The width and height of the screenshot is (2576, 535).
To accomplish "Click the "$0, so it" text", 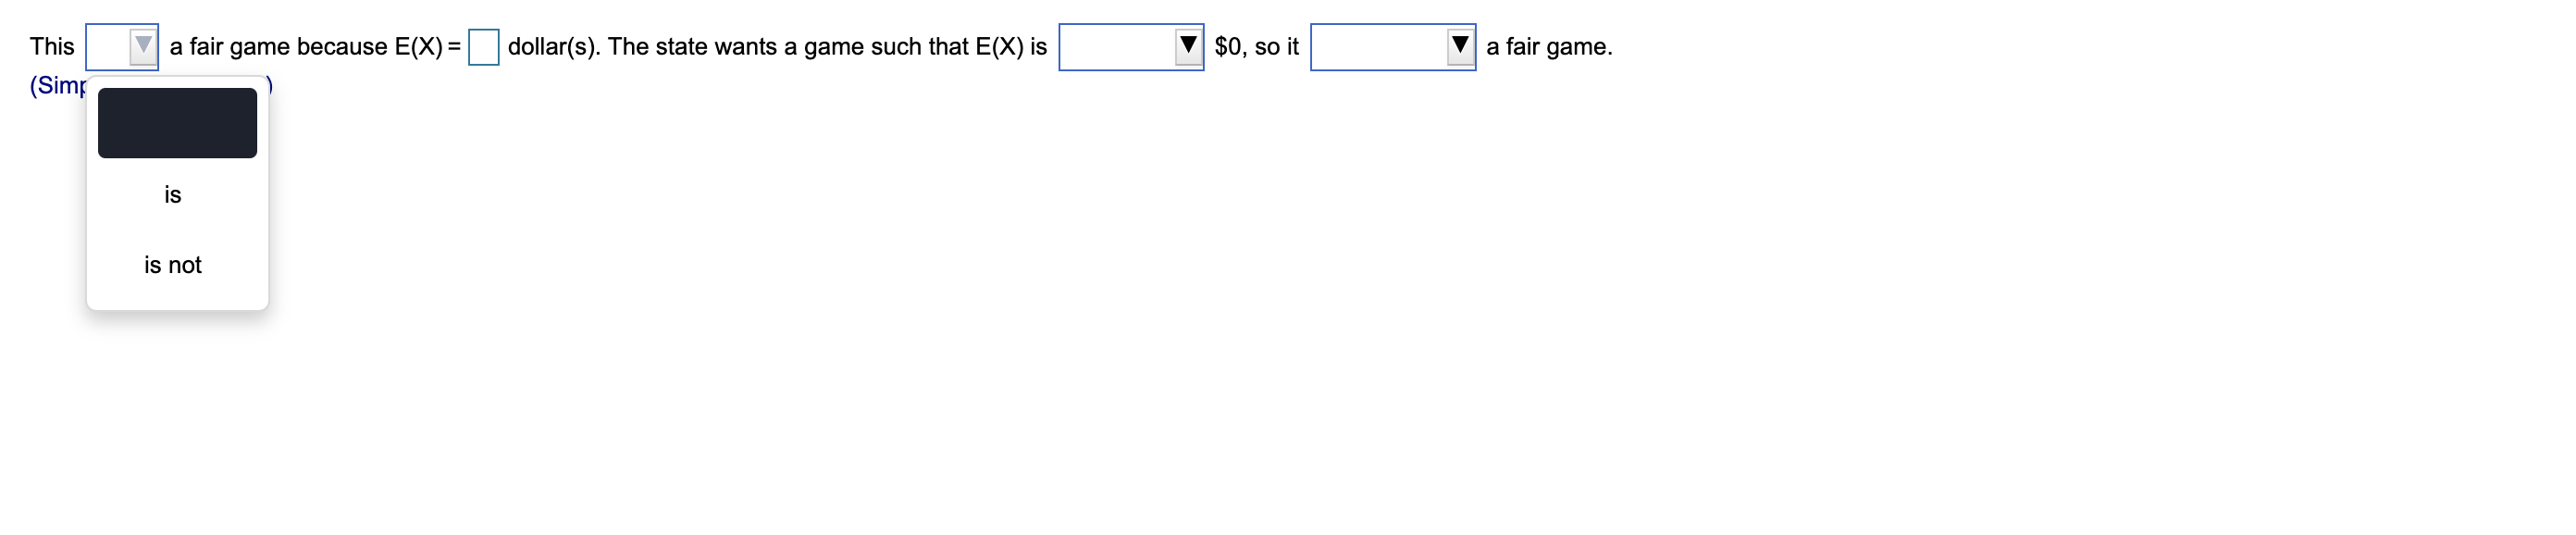I will click(1256, 47).
